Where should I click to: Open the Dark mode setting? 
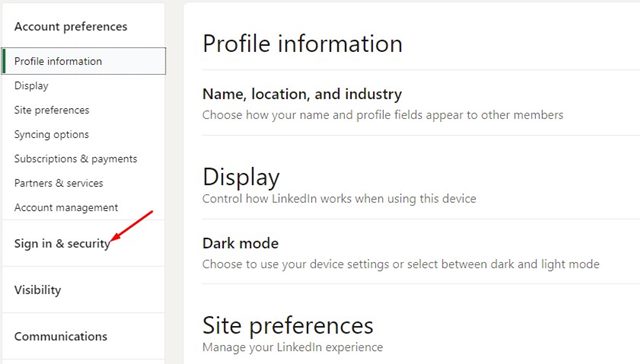click(240, 243)
